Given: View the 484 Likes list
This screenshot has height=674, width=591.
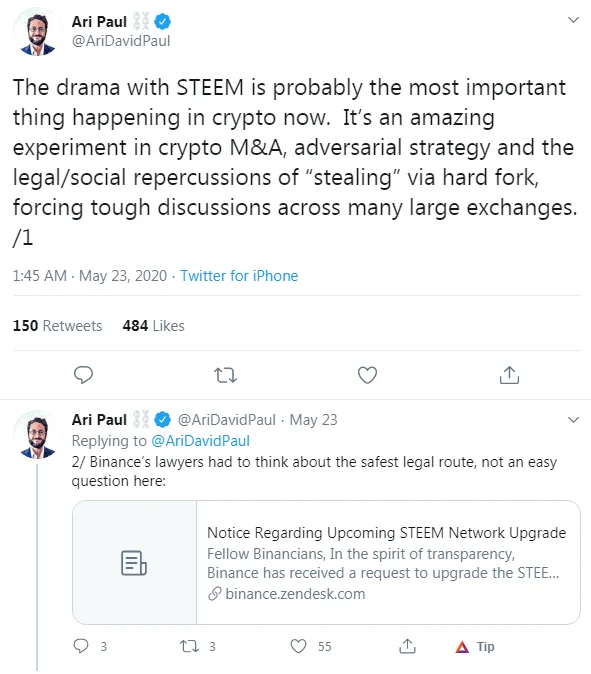Looking at the screenshot, I should (x=153, y=326).
